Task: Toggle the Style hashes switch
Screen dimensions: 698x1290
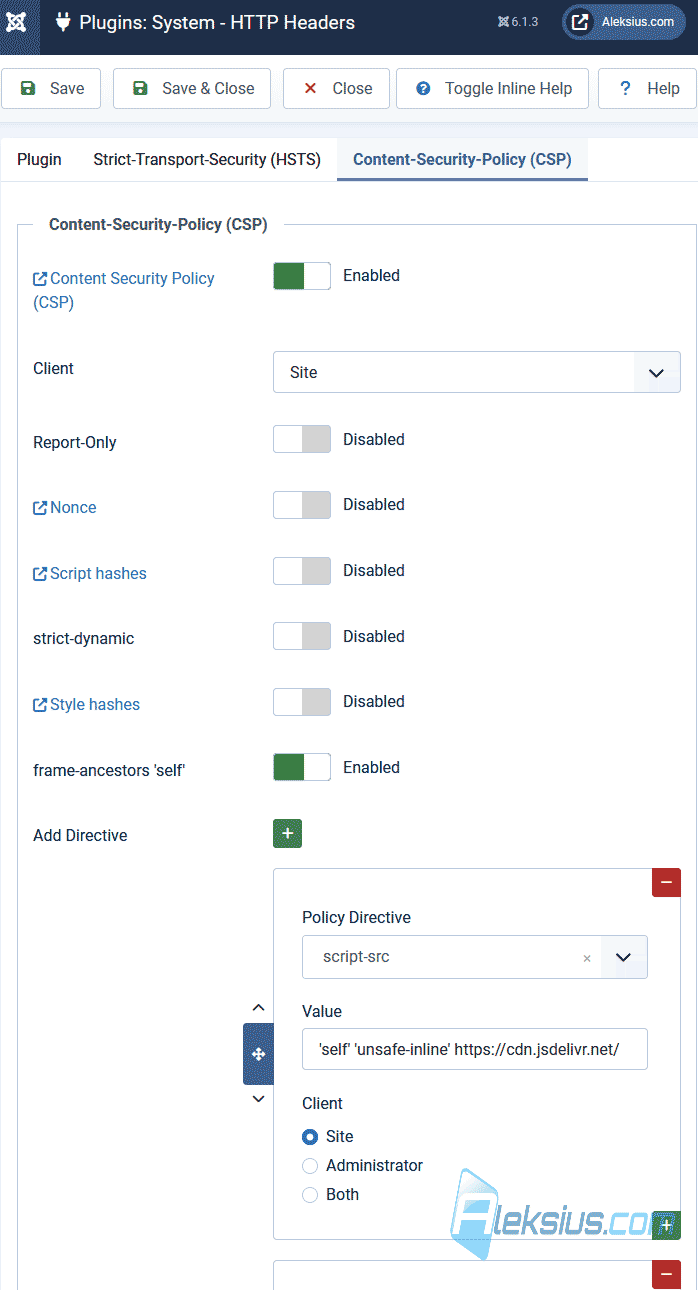Action: (302, 702)
